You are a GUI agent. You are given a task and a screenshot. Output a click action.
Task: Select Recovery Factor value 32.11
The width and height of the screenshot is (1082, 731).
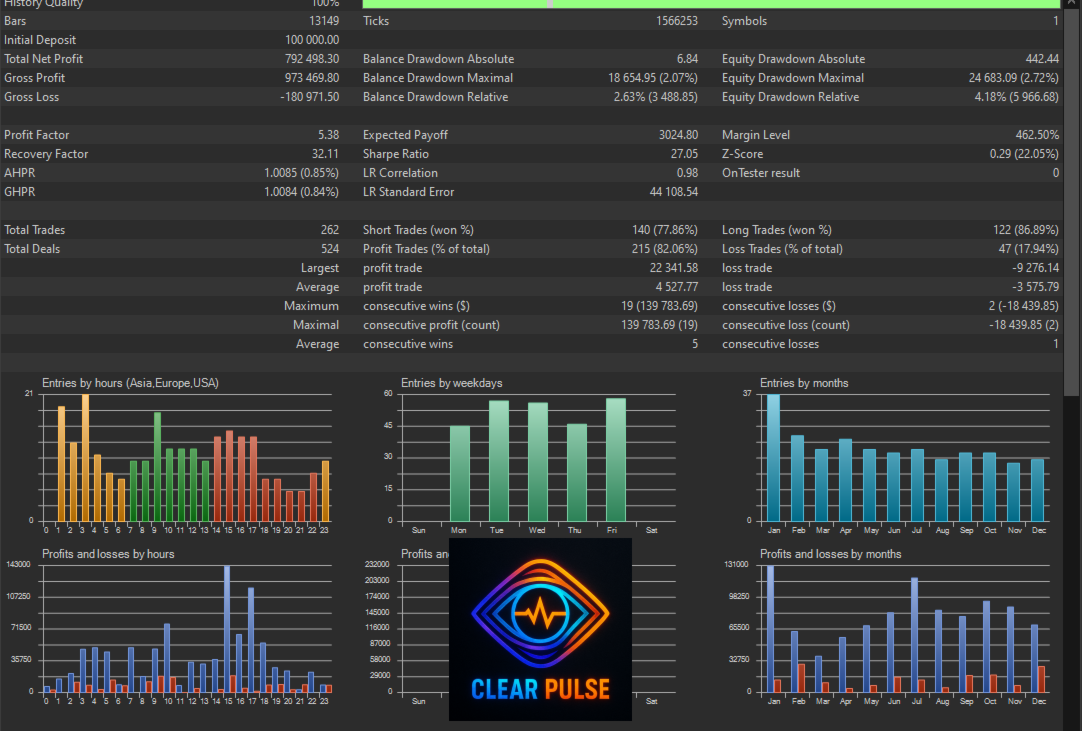pos(325,154)
